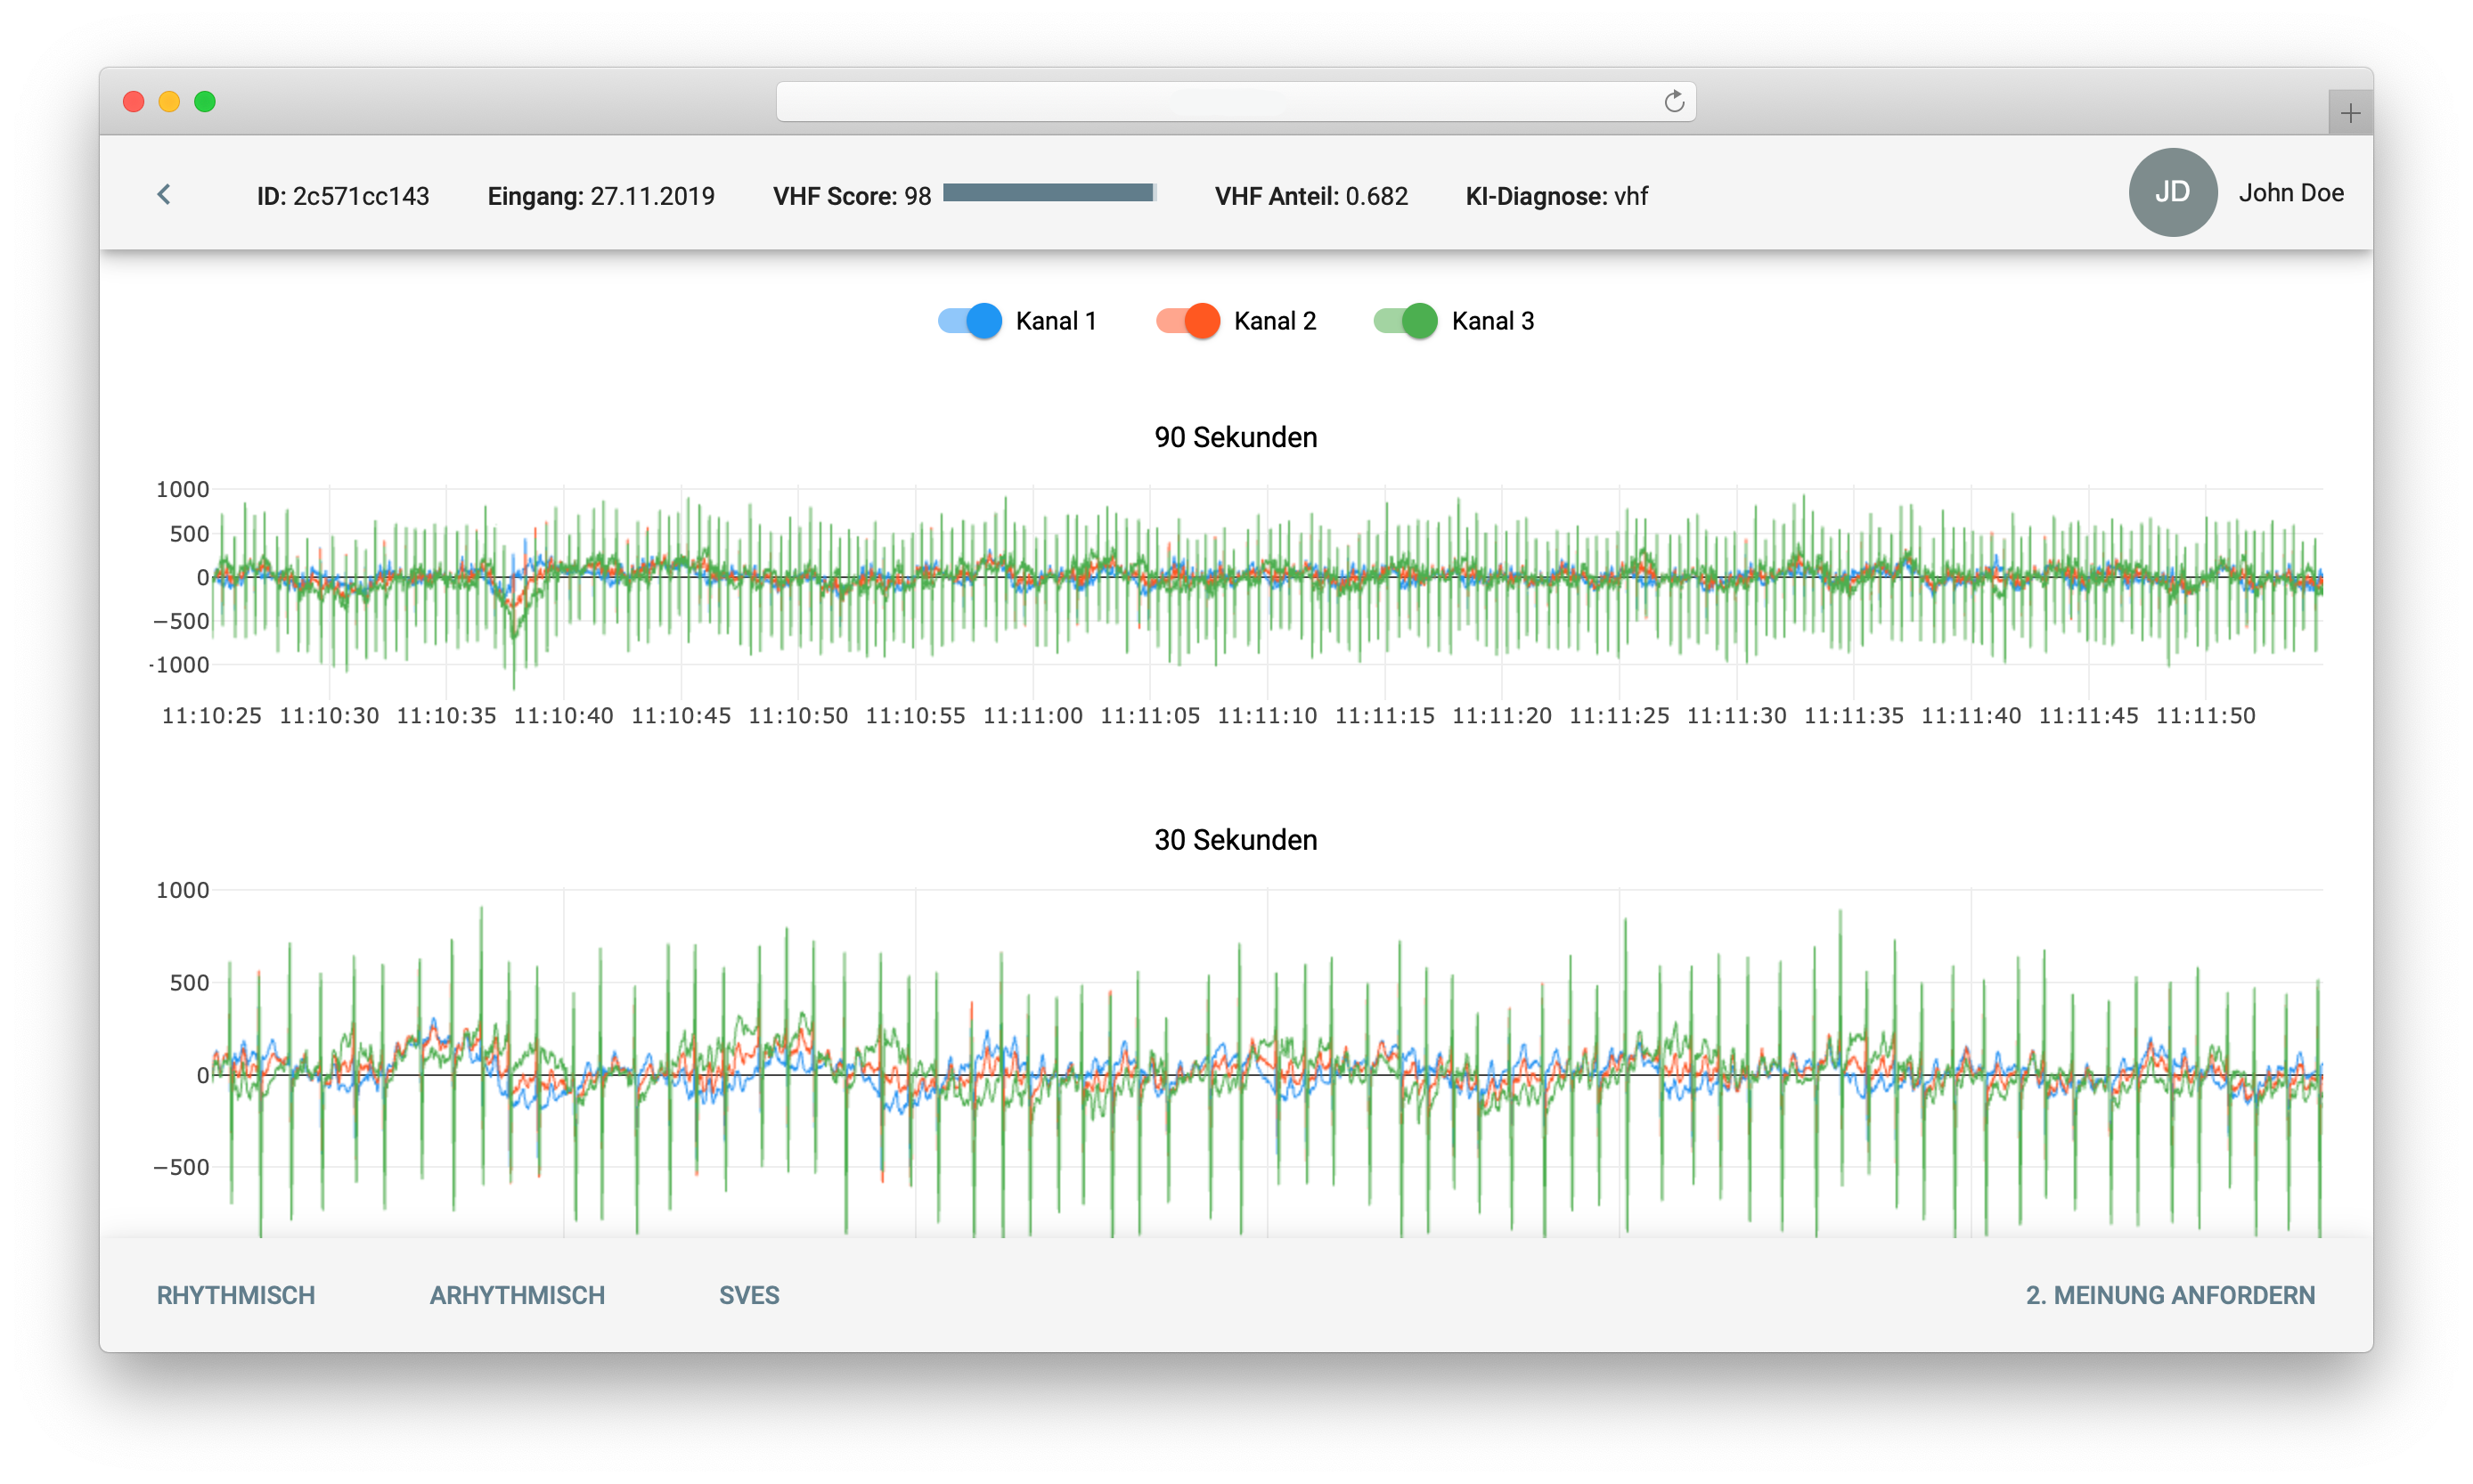Click the VHF Score progress bar
Screen dimensions: 2473x1484
(1050, 193)
